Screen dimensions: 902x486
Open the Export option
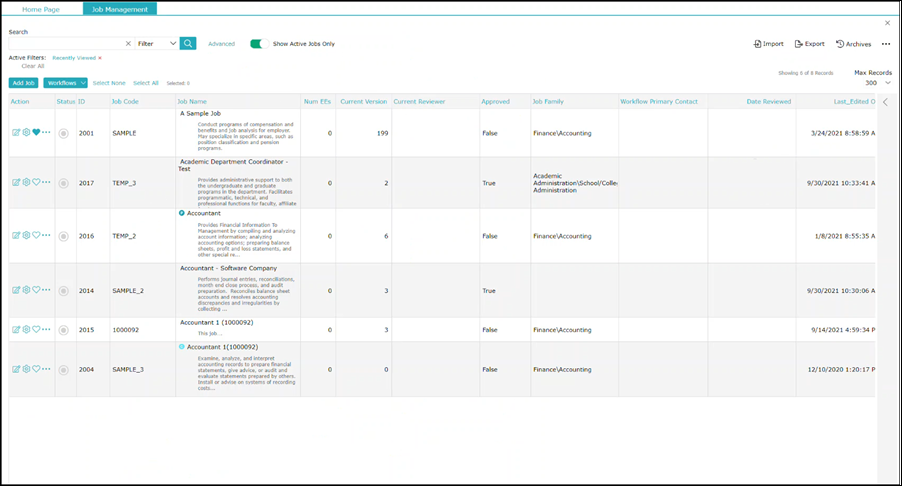[x=809, y=44]
